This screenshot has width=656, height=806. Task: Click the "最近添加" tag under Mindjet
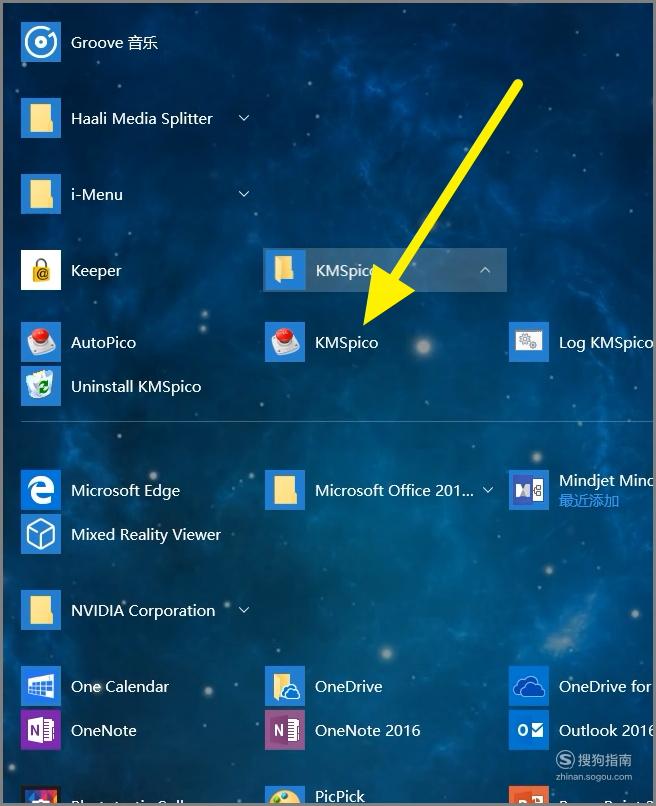[x=589, y=501]
